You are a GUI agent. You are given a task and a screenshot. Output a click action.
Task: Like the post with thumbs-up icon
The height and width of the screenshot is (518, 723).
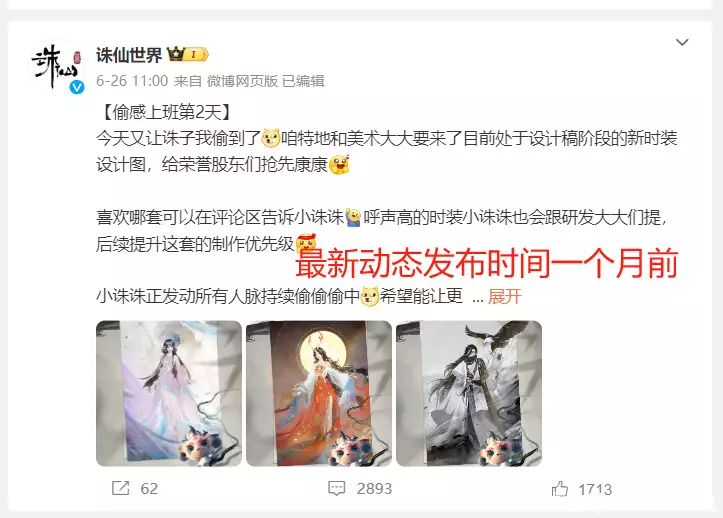point(560,488)
